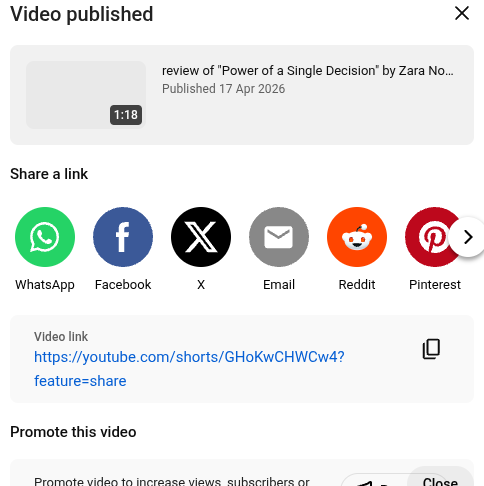Send the video link by Email icon
The width and height of the screenshot is (484, 486).
pyautogui.click(x=279, y=237)
